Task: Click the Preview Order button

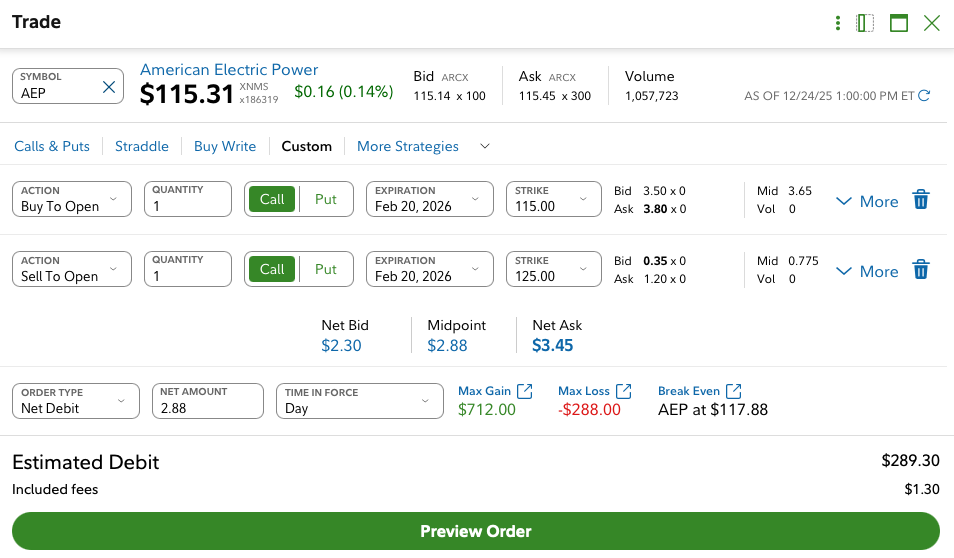Action: pyautogui.click(x=476, y=531)
